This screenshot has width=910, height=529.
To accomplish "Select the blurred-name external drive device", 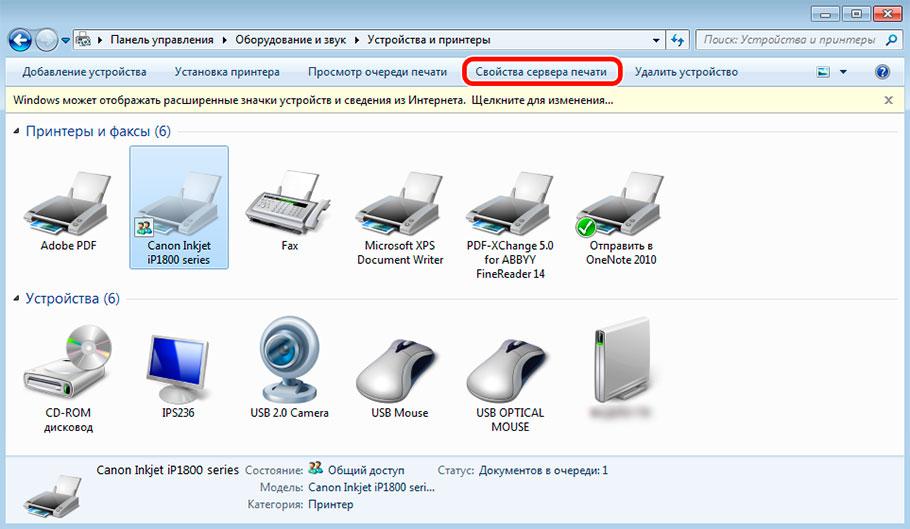I will point(621,360).
